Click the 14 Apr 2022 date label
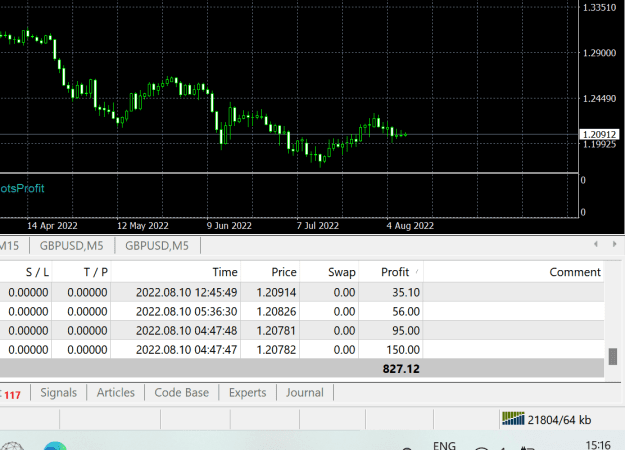The image size is (625, 450). 52,226
